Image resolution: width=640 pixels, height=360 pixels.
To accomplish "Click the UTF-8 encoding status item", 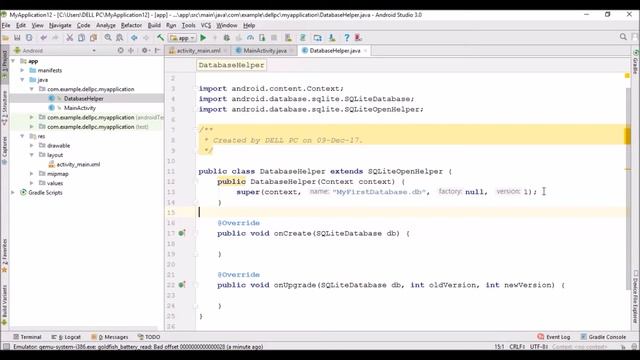I will tap(538, 347).
